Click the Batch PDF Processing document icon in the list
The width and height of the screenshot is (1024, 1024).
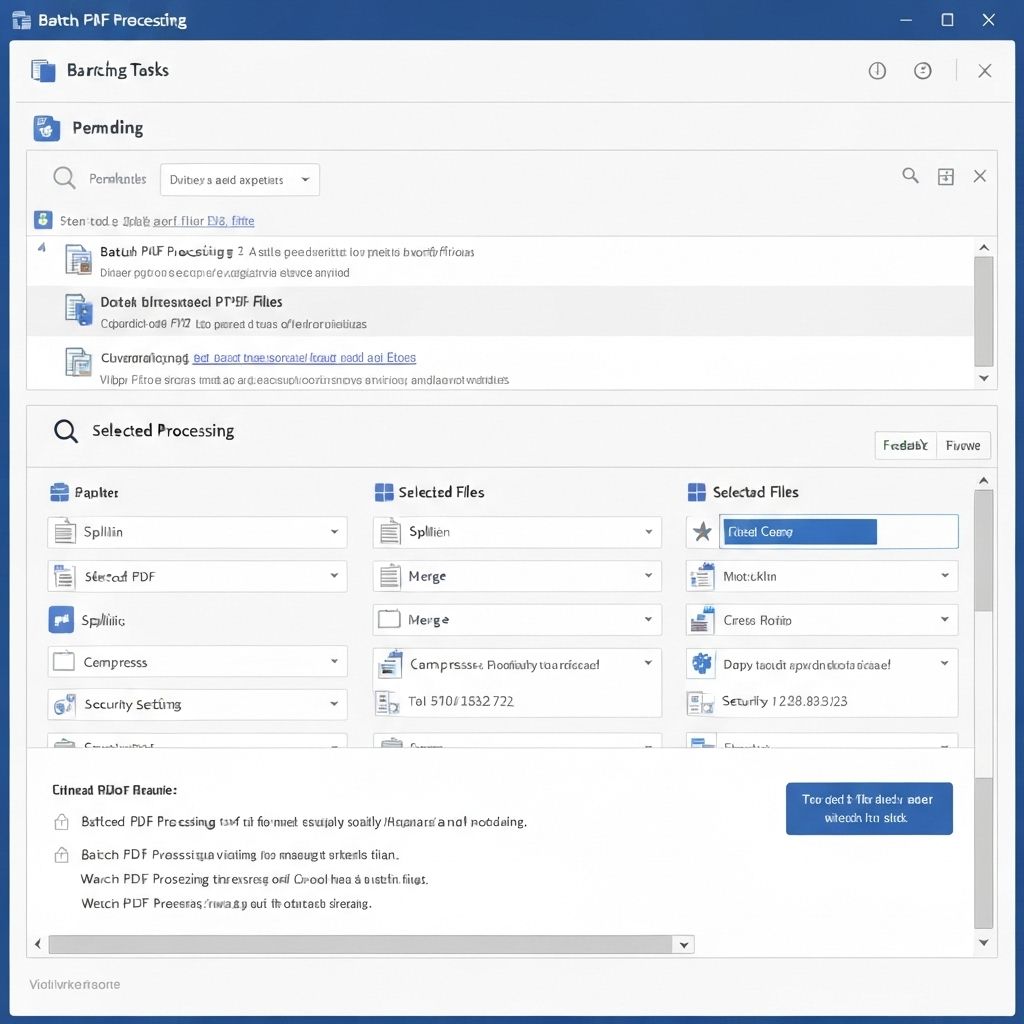[77, 259]
